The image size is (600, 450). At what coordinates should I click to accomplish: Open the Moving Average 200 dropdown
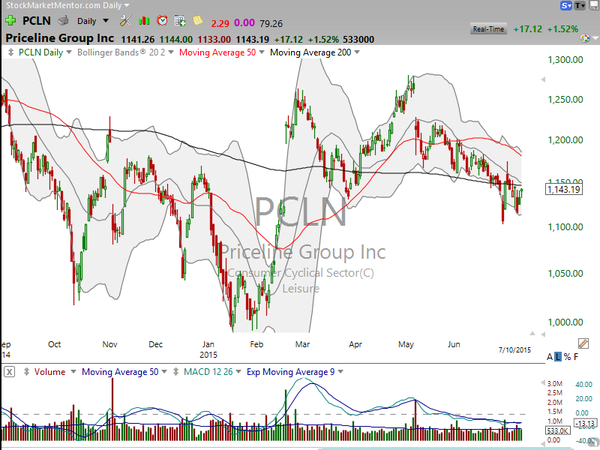point(357,52)
